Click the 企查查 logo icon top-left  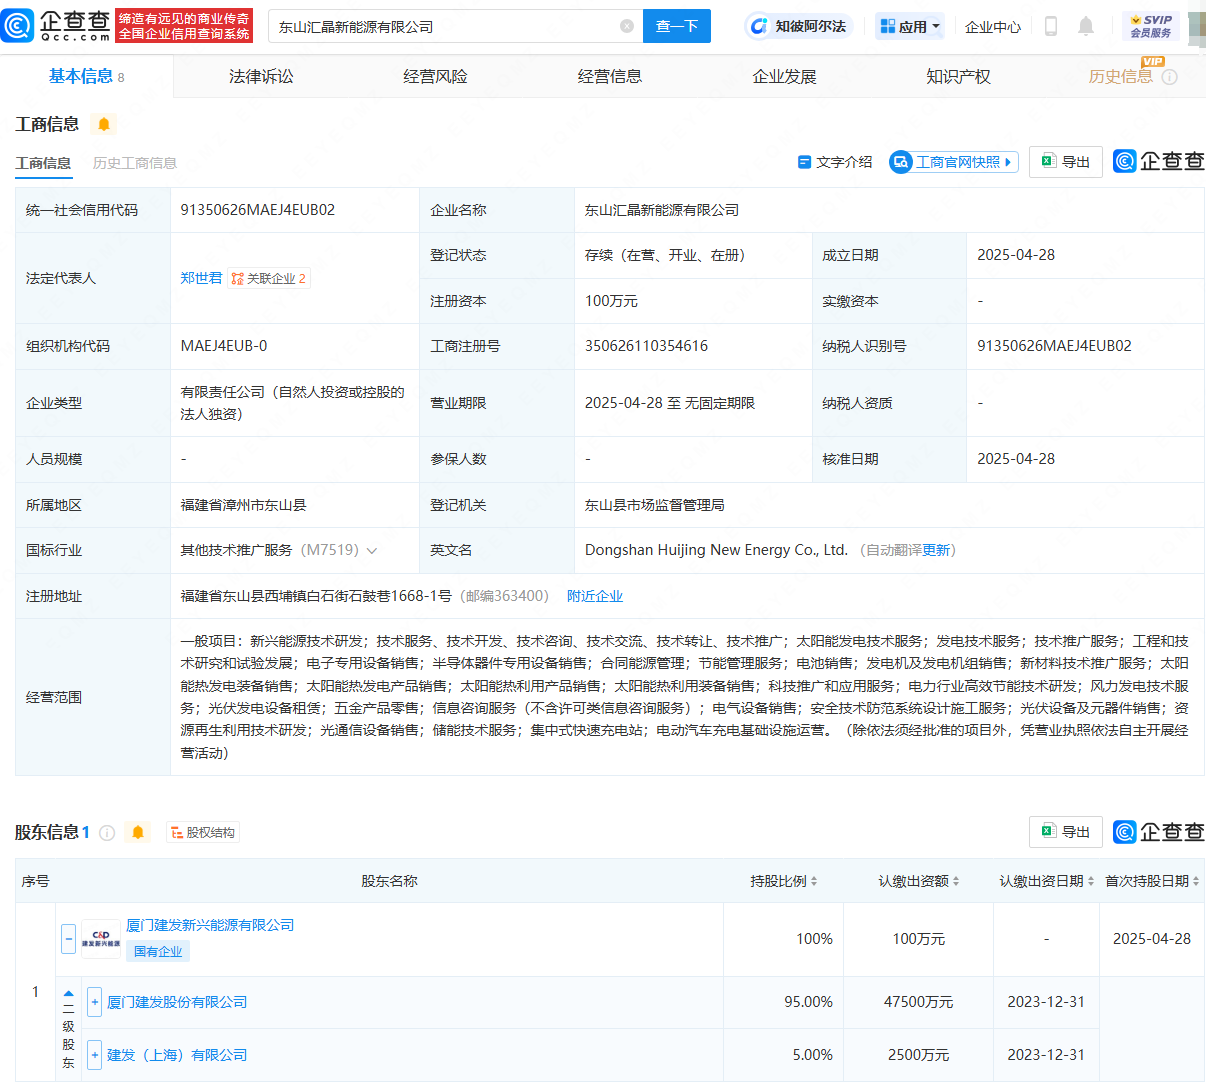18,26
